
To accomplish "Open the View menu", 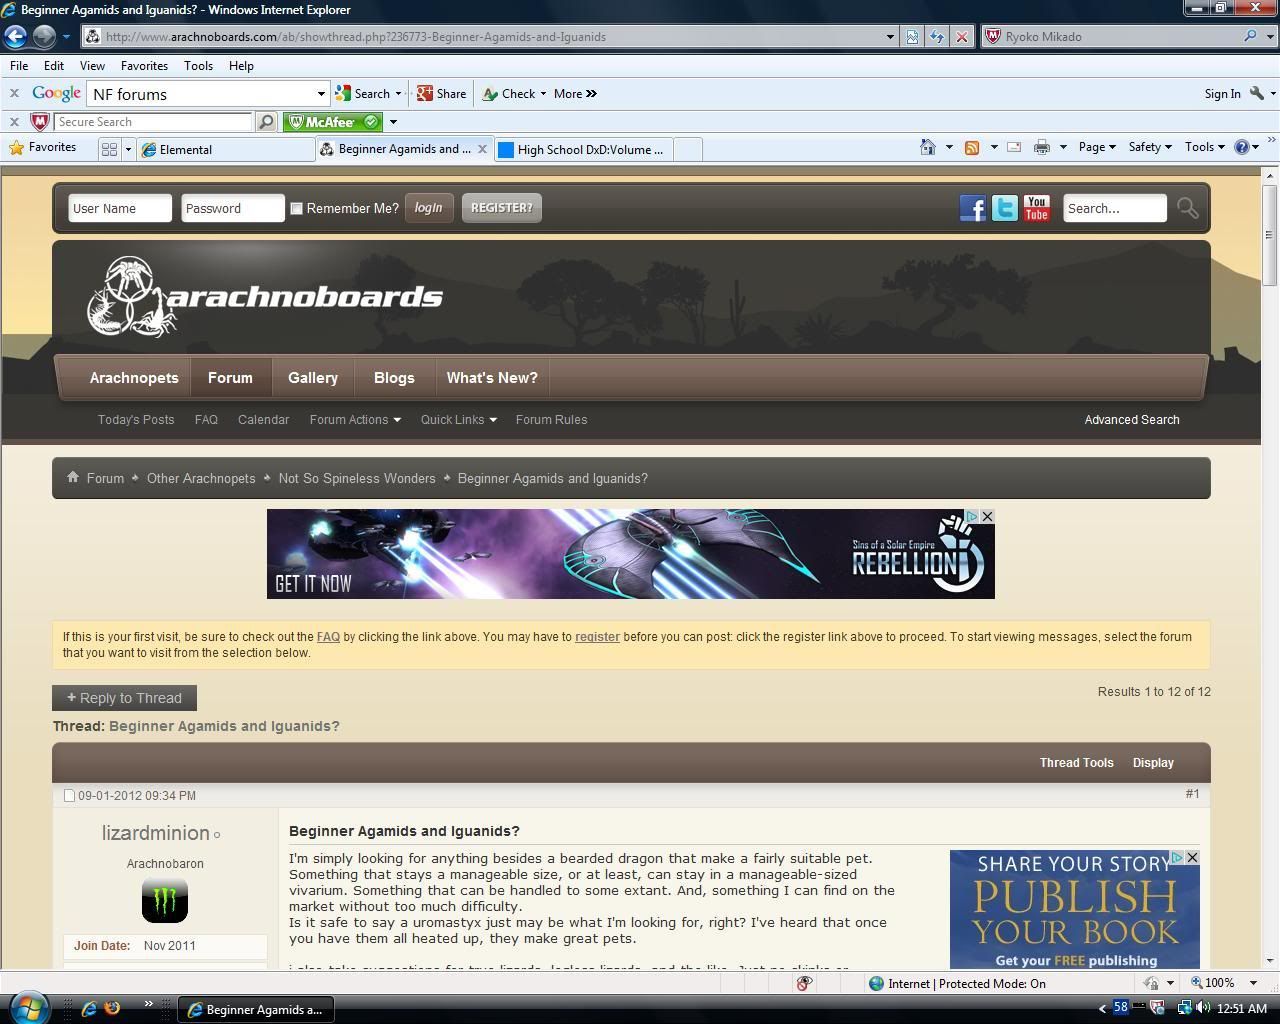I will [92, 66].
